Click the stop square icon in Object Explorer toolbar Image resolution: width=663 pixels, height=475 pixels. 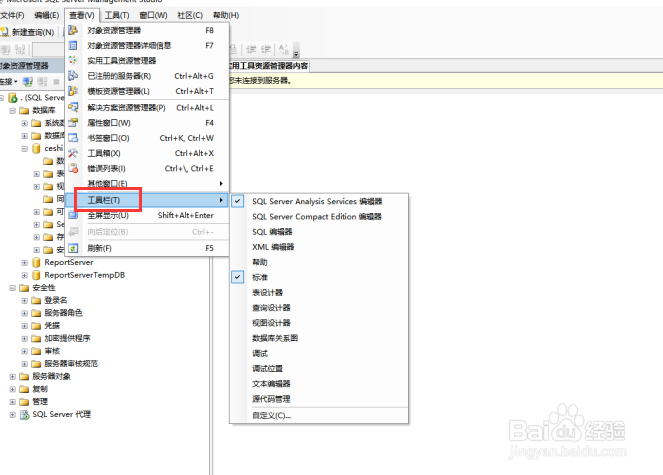(56, 81)
